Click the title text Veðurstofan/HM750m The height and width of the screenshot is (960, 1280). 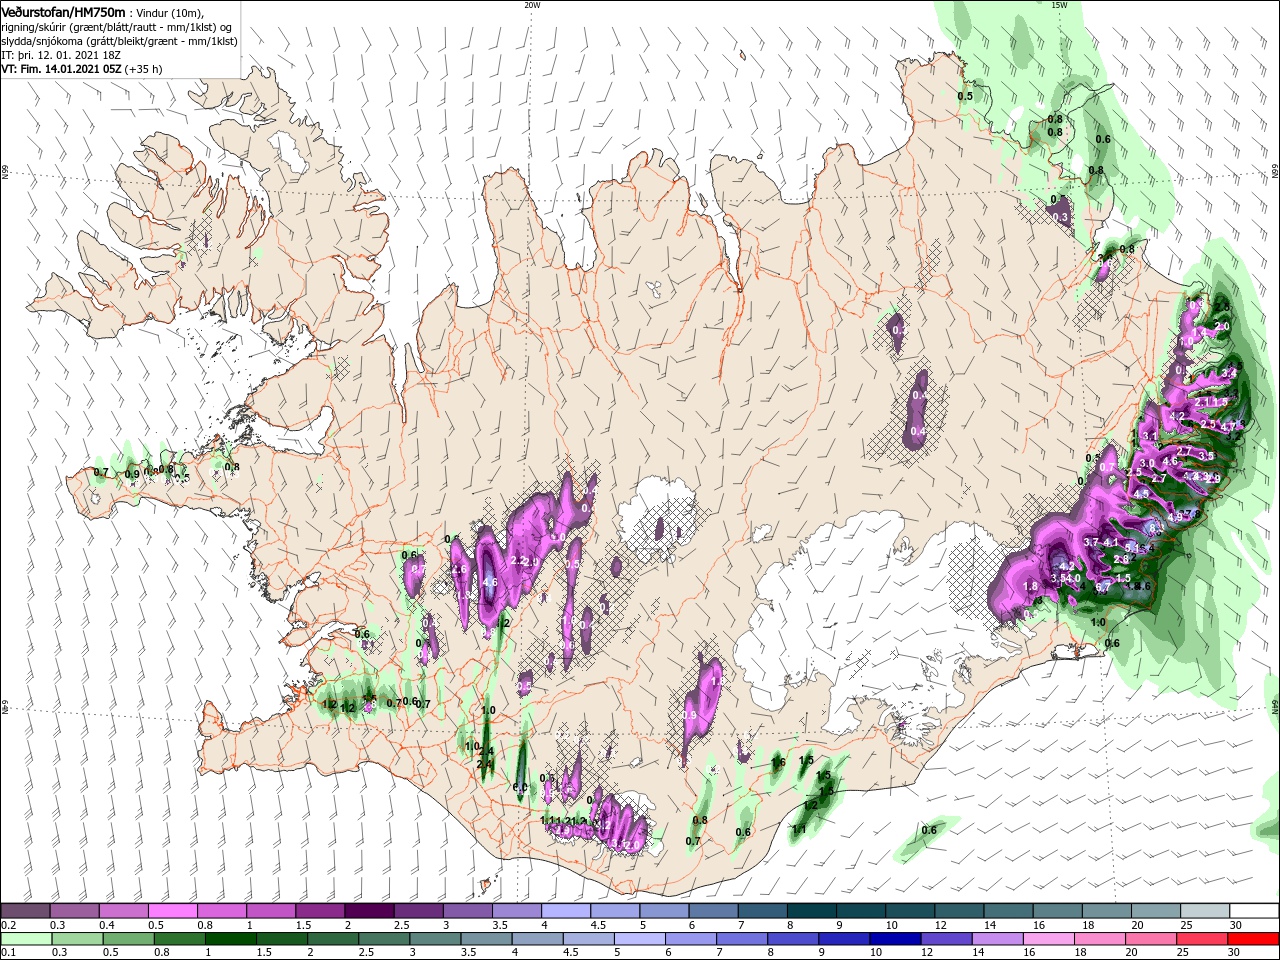coord(63,11)
